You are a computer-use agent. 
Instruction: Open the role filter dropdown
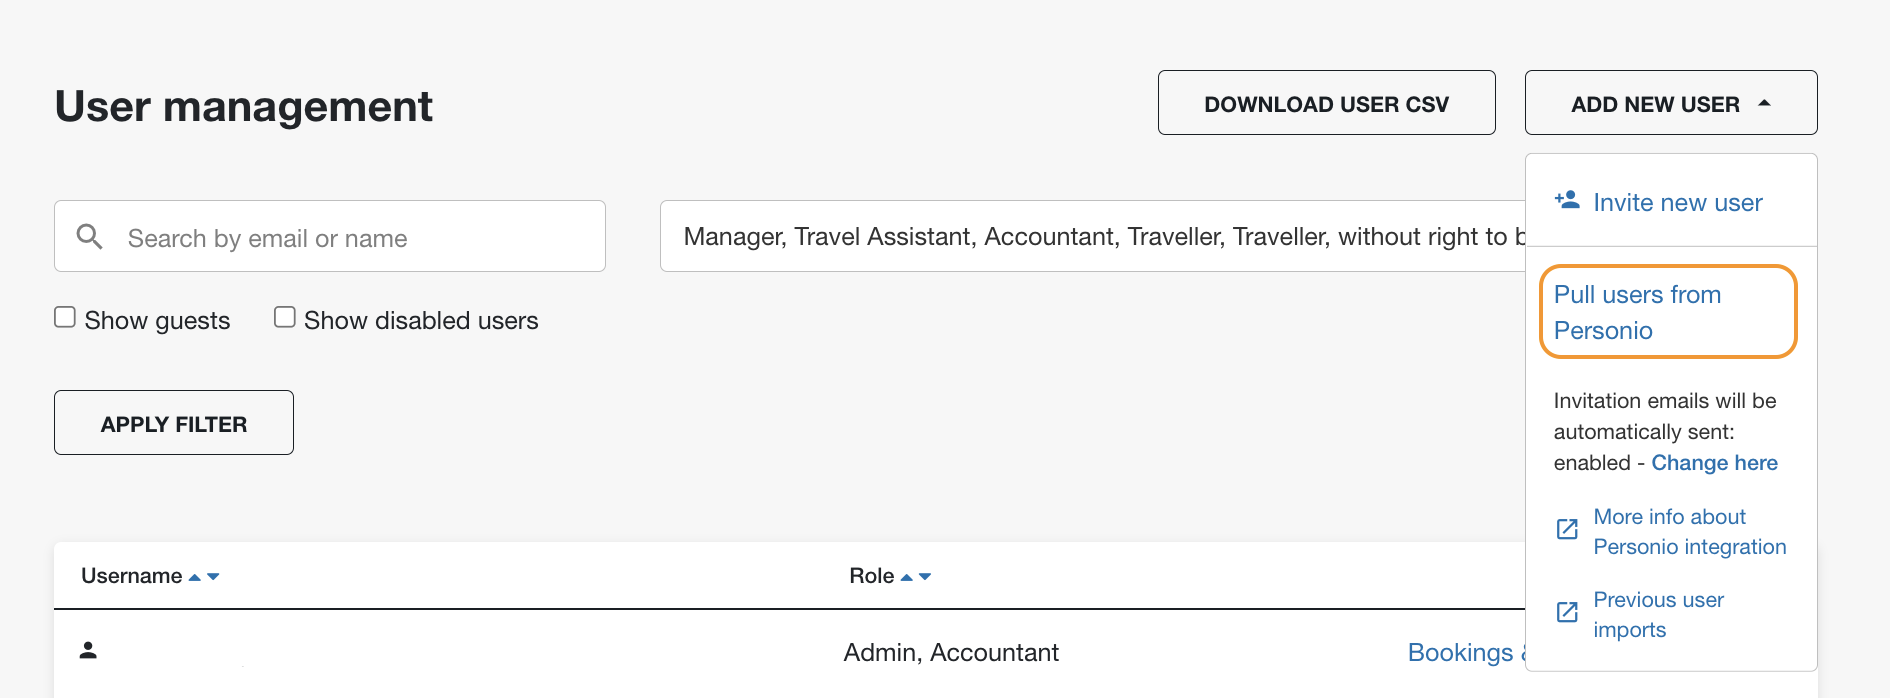point(1093,236)
